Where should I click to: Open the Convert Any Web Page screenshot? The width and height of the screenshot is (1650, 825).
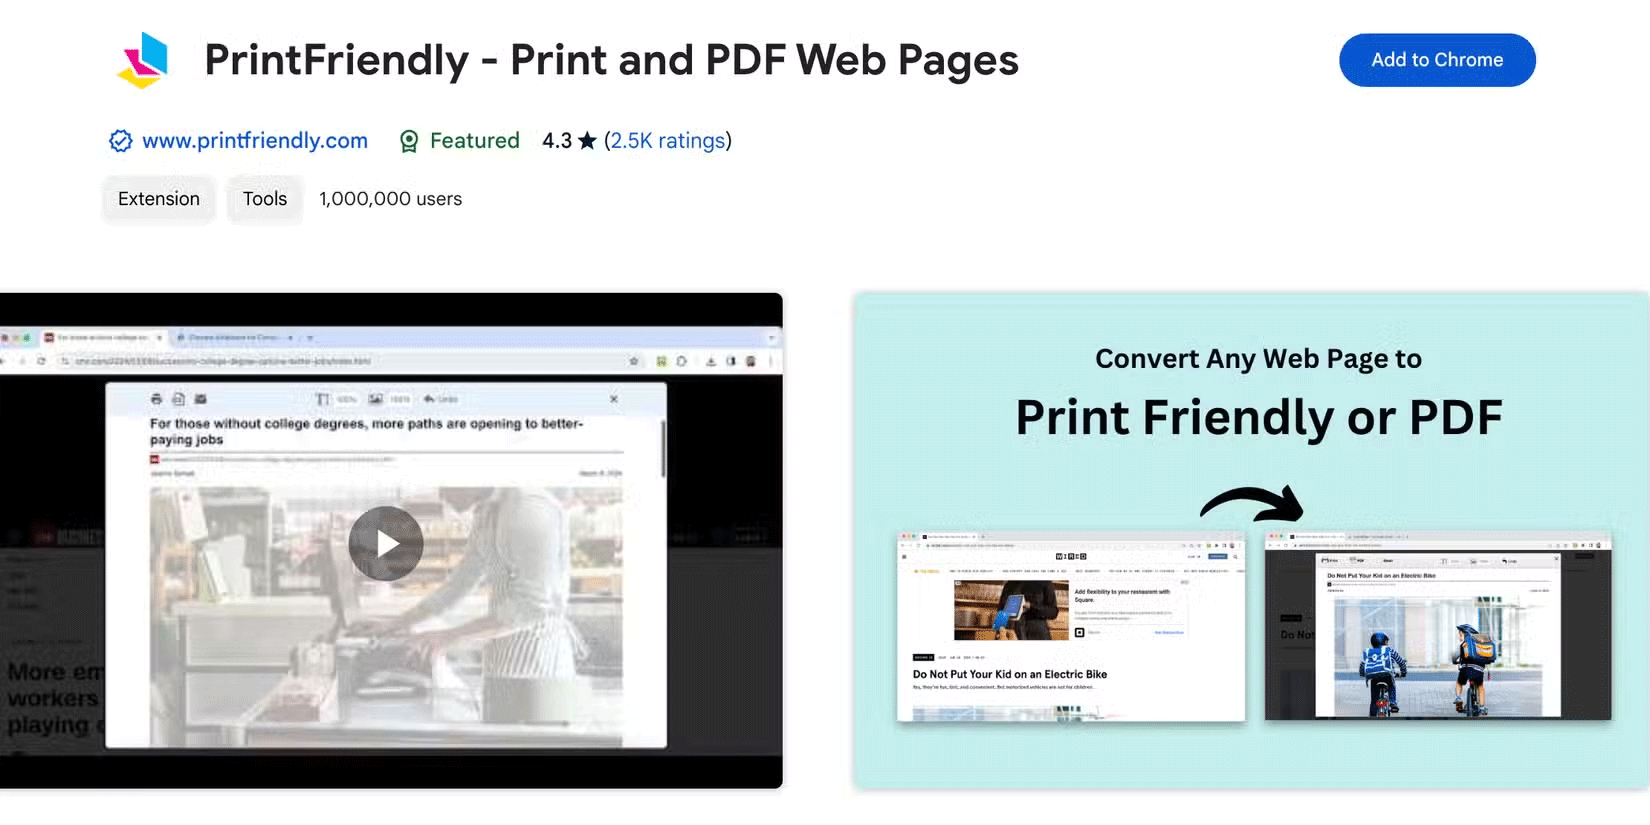1252,541
